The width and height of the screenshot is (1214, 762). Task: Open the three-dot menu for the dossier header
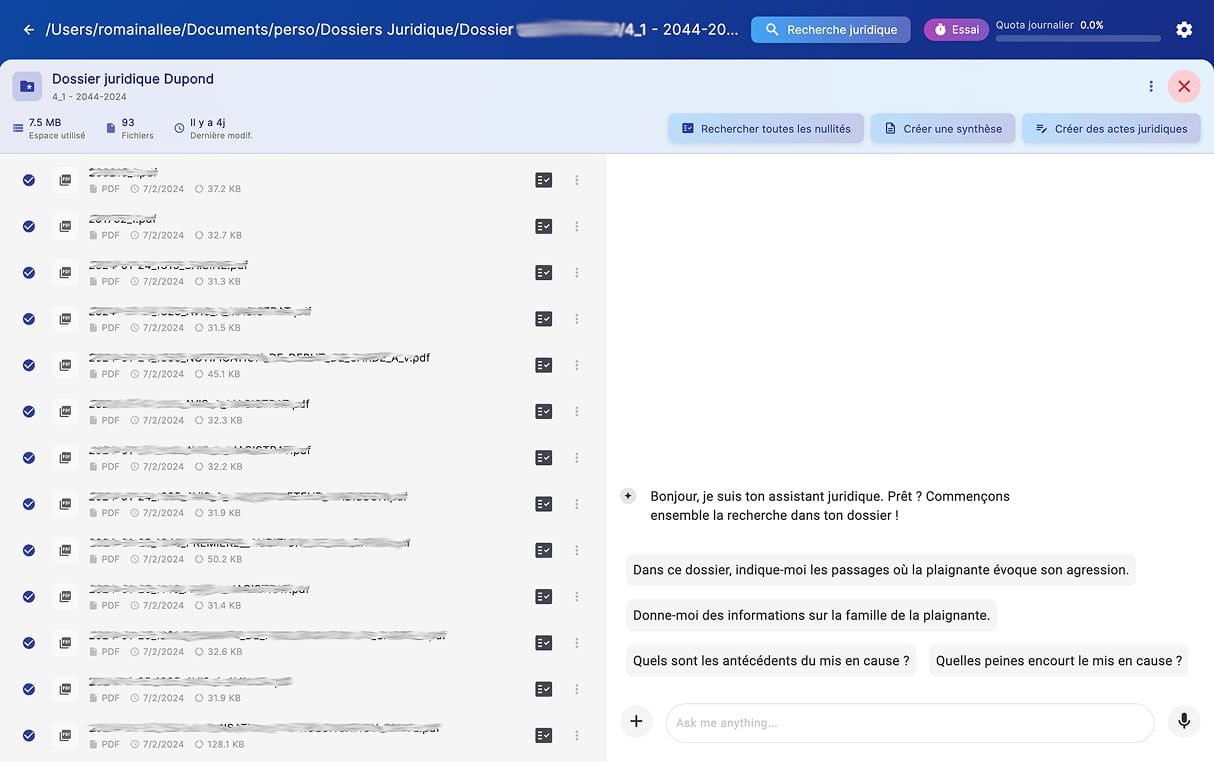(1151, 87)
